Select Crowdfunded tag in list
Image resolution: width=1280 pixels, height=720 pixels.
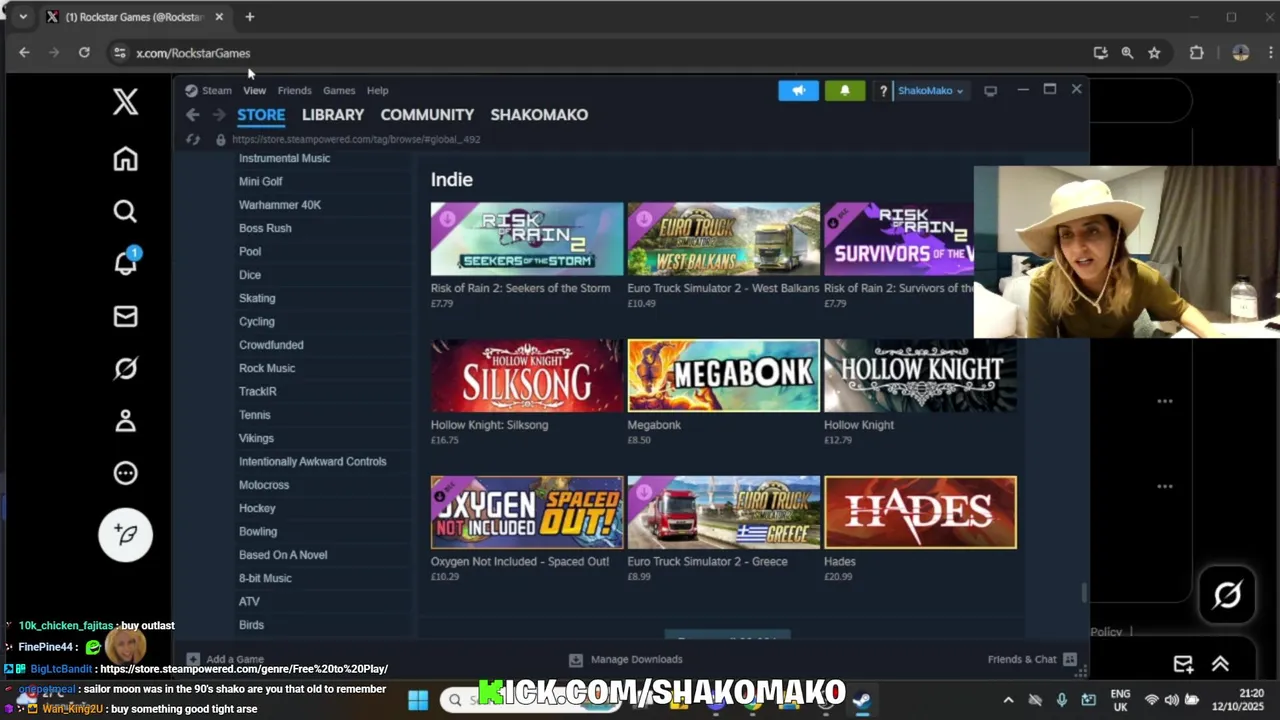click(271, 345)
